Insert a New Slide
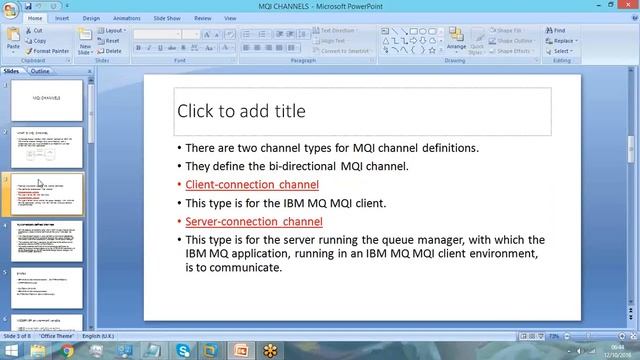Viewport: 640px width, 360px height. click(85, 41)
